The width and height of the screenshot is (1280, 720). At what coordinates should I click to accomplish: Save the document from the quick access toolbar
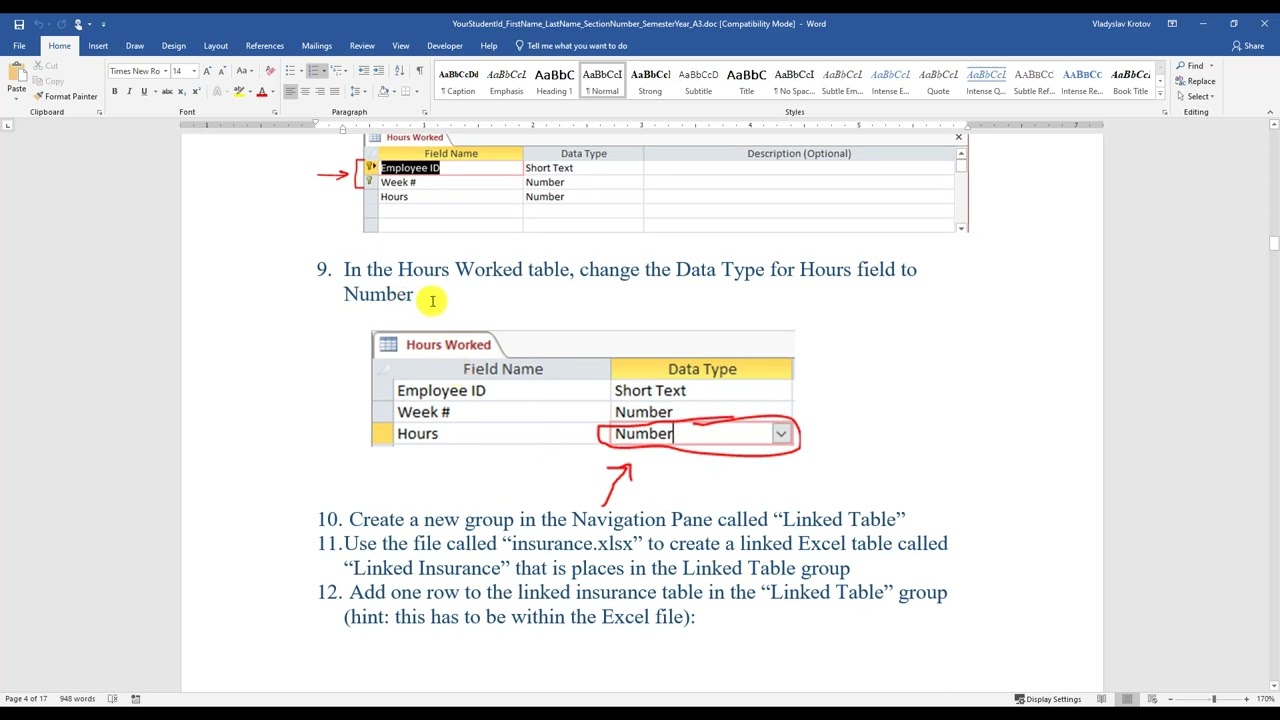[x=19, y=24]
